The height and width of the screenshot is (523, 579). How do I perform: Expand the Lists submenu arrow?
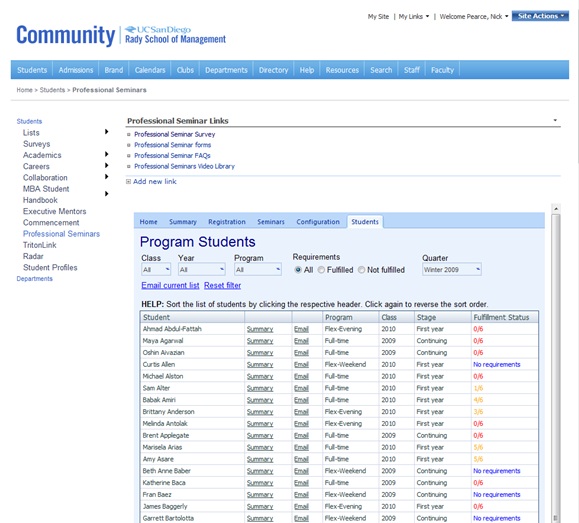pyautogui.click(x=107, y=131)
